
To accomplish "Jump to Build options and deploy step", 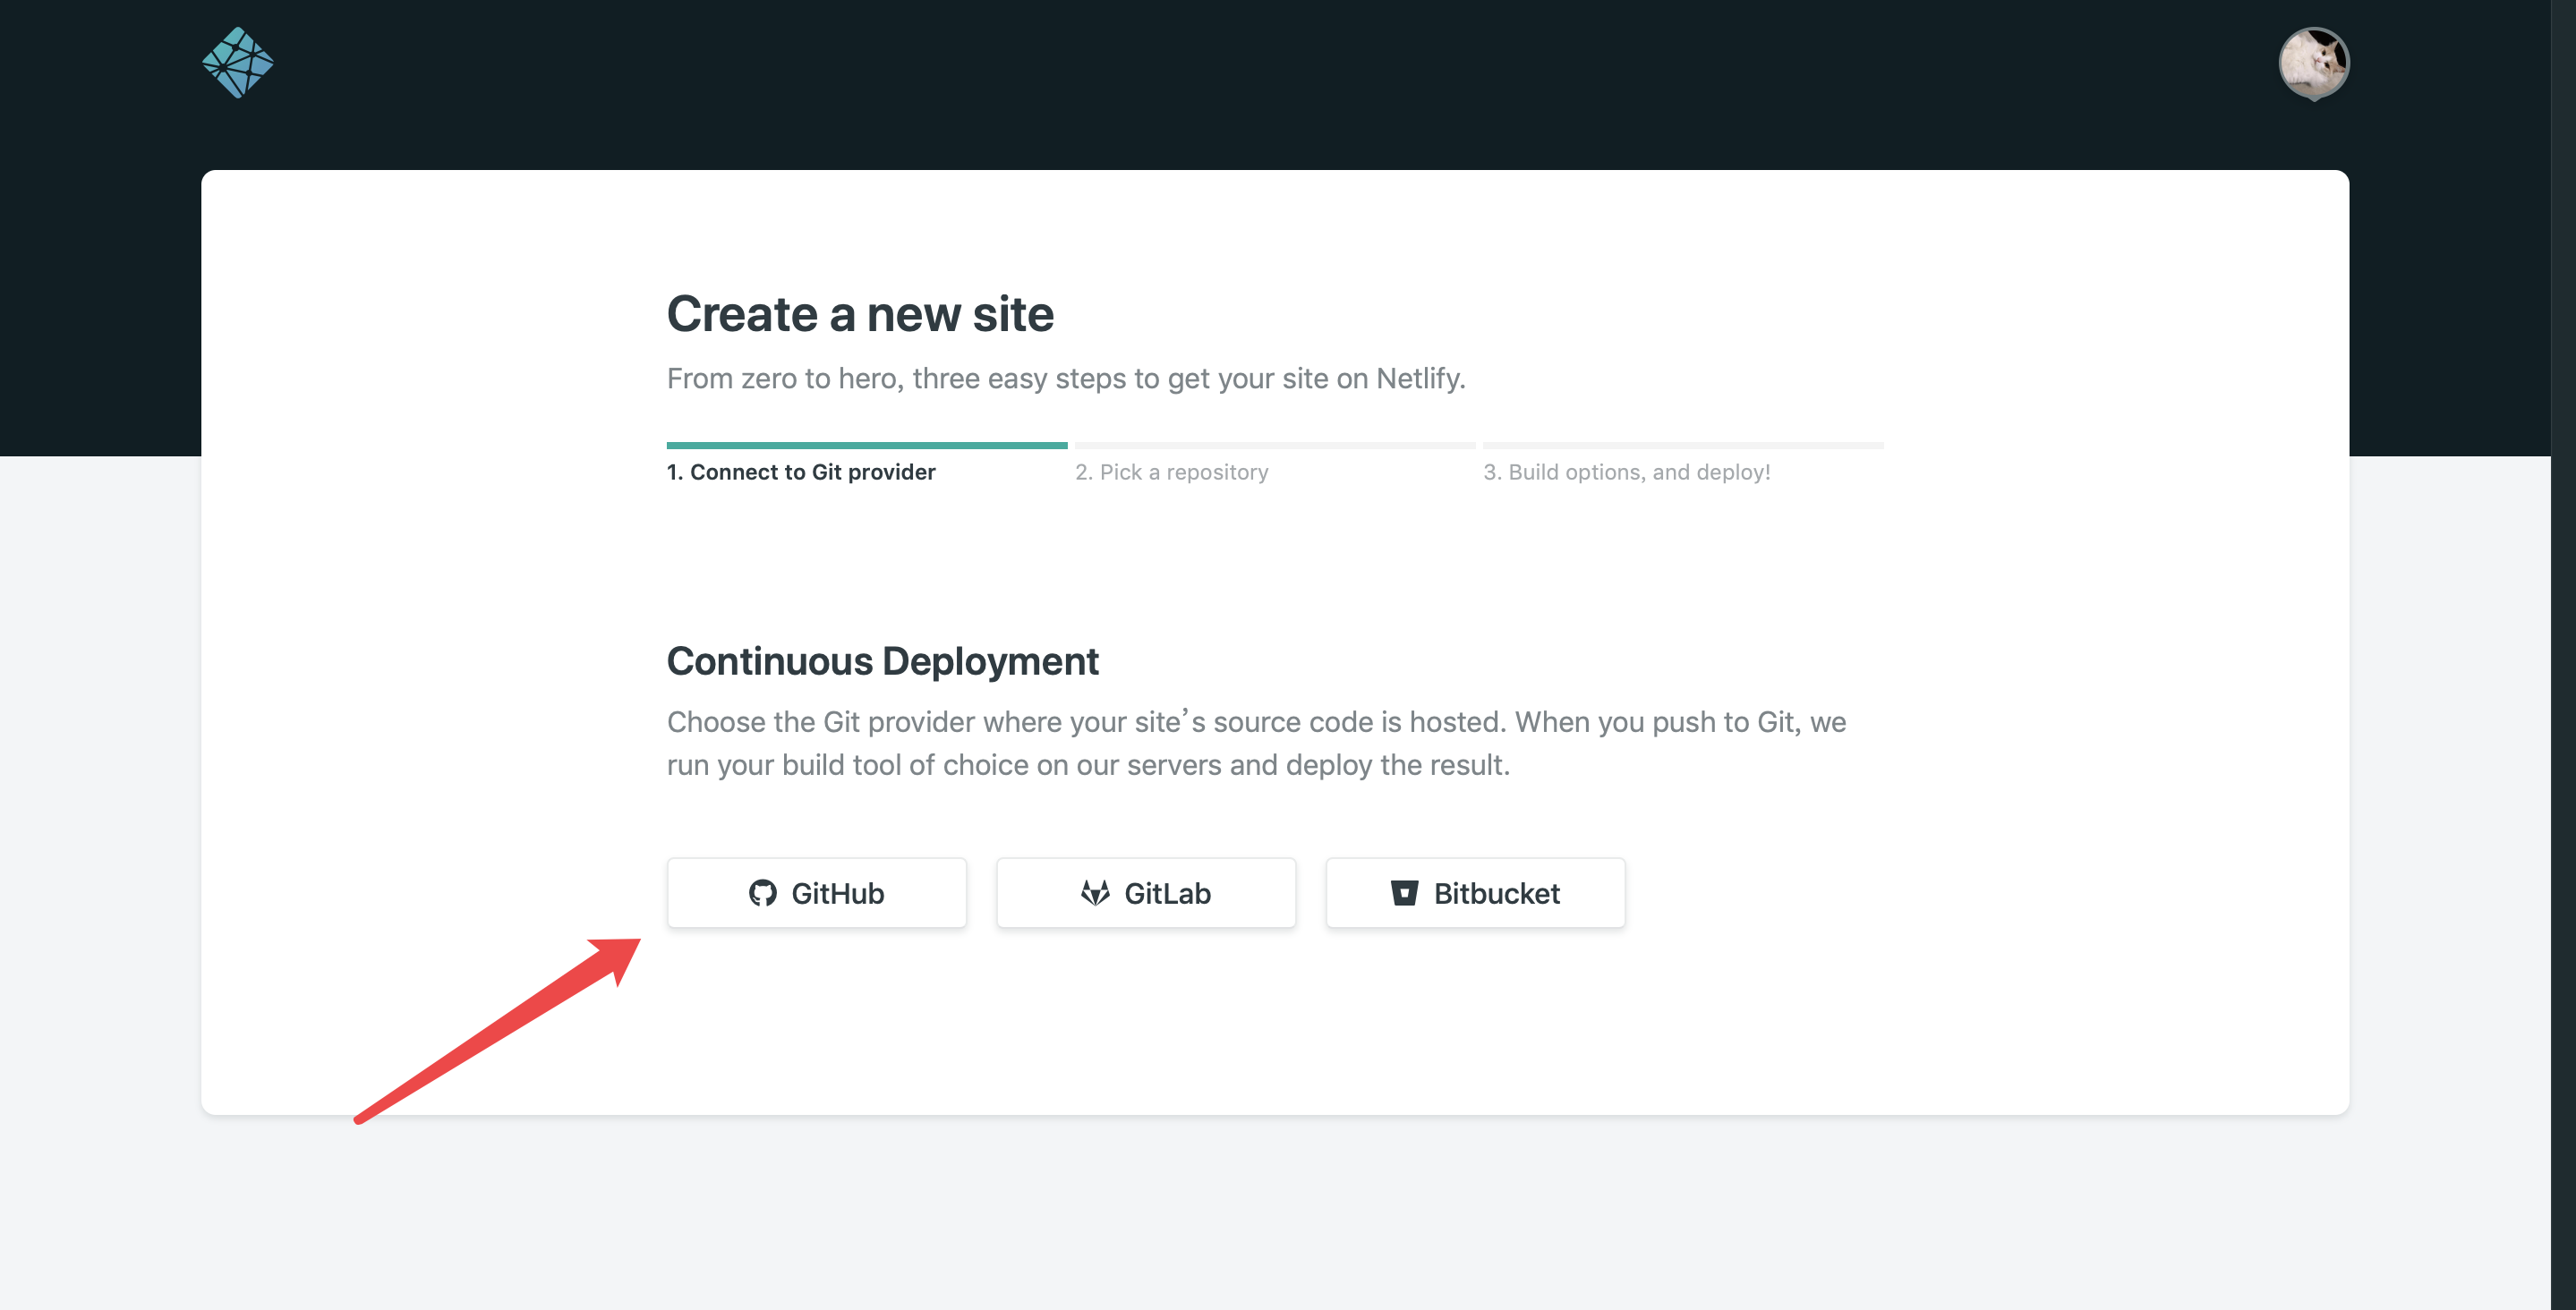I will tap(1626, 472).
